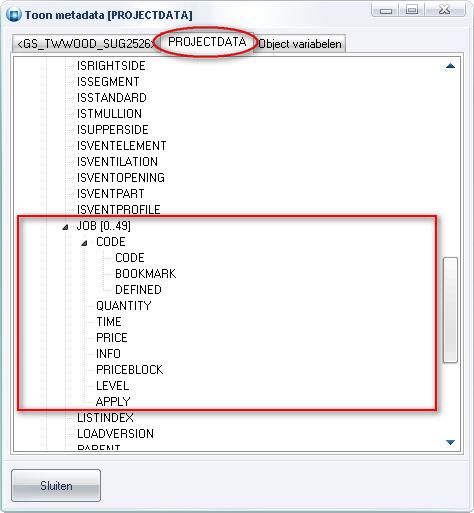Click the Sluiten button
Viewport: 474px width, 513px height.
tap(56, 486)
